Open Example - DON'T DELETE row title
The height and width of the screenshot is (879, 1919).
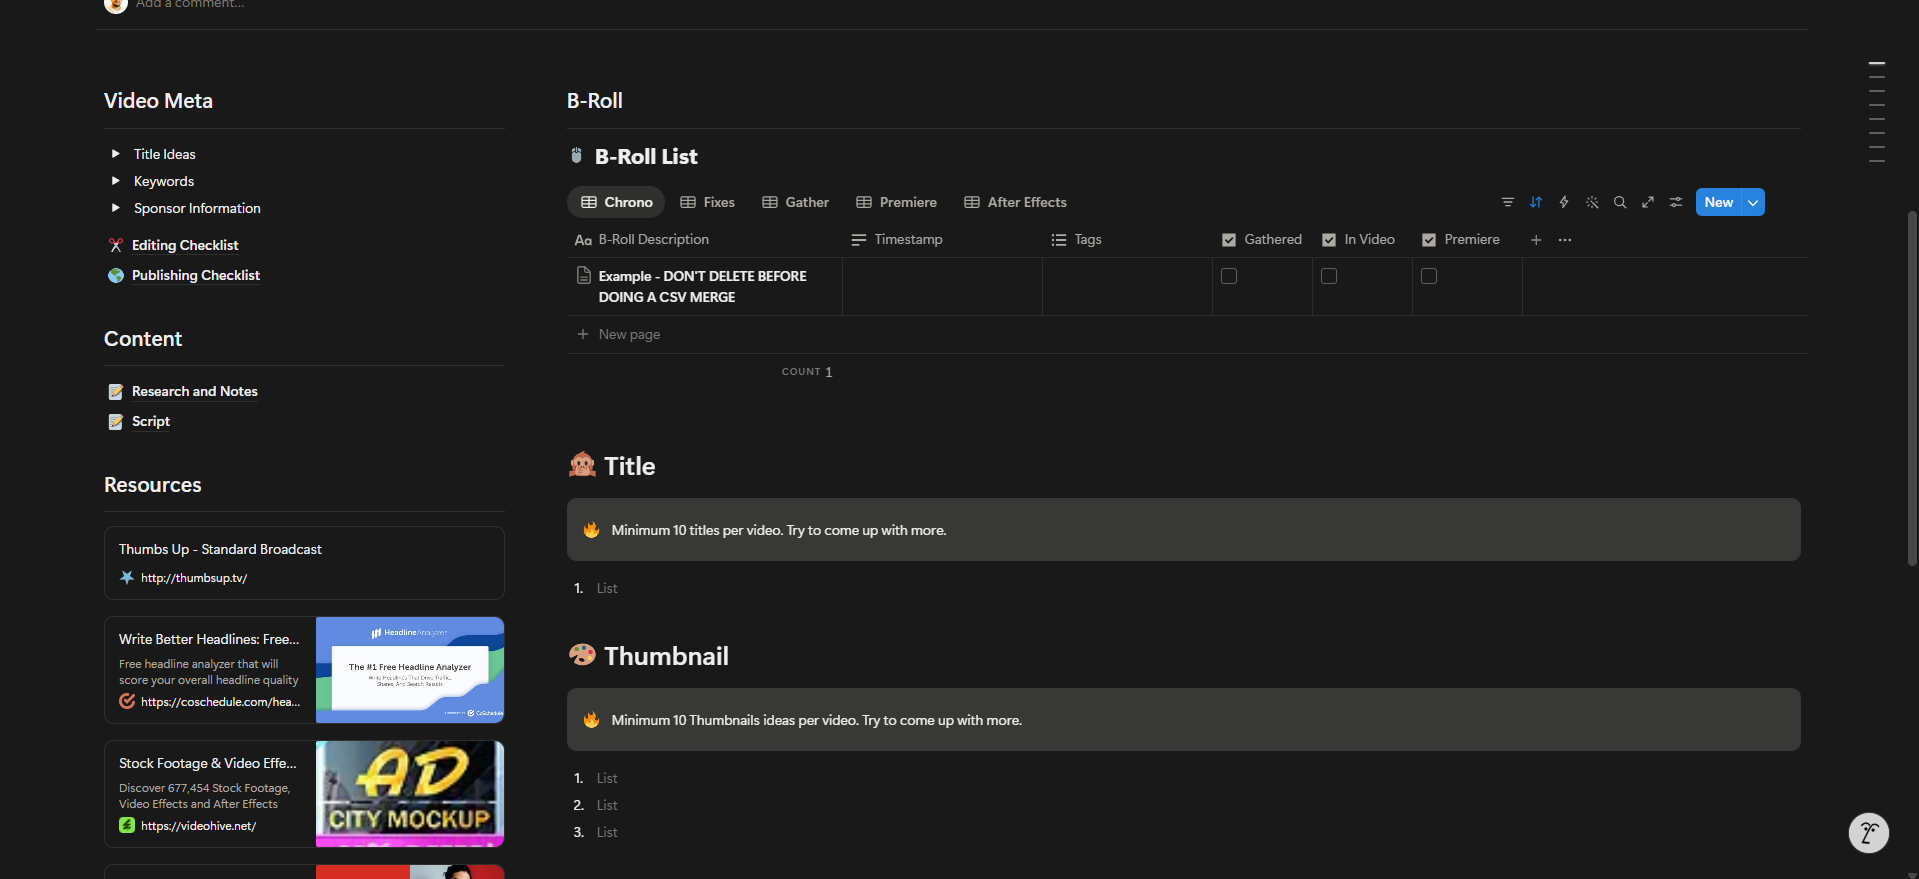tap(703, 286)
